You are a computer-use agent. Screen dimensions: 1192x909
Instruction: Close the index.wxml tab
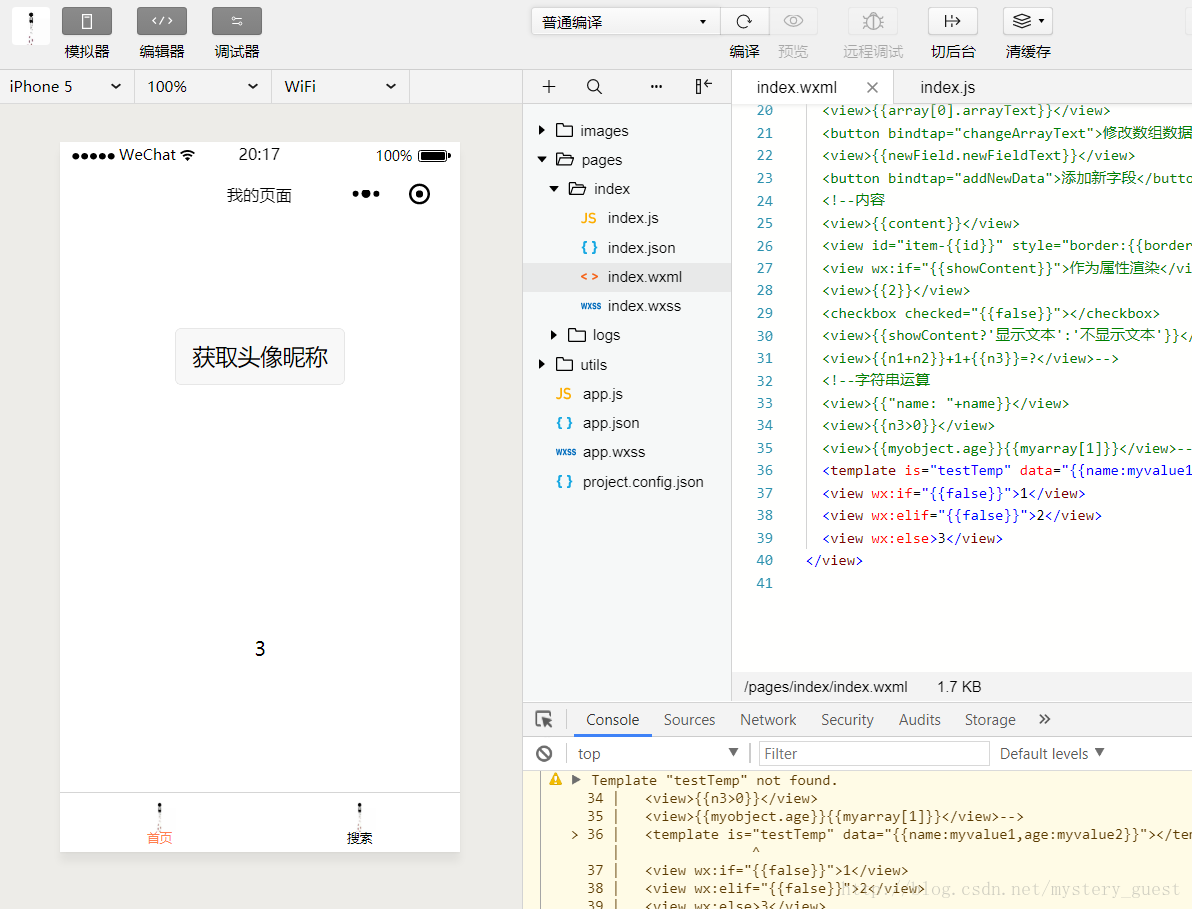pos(873,87)
